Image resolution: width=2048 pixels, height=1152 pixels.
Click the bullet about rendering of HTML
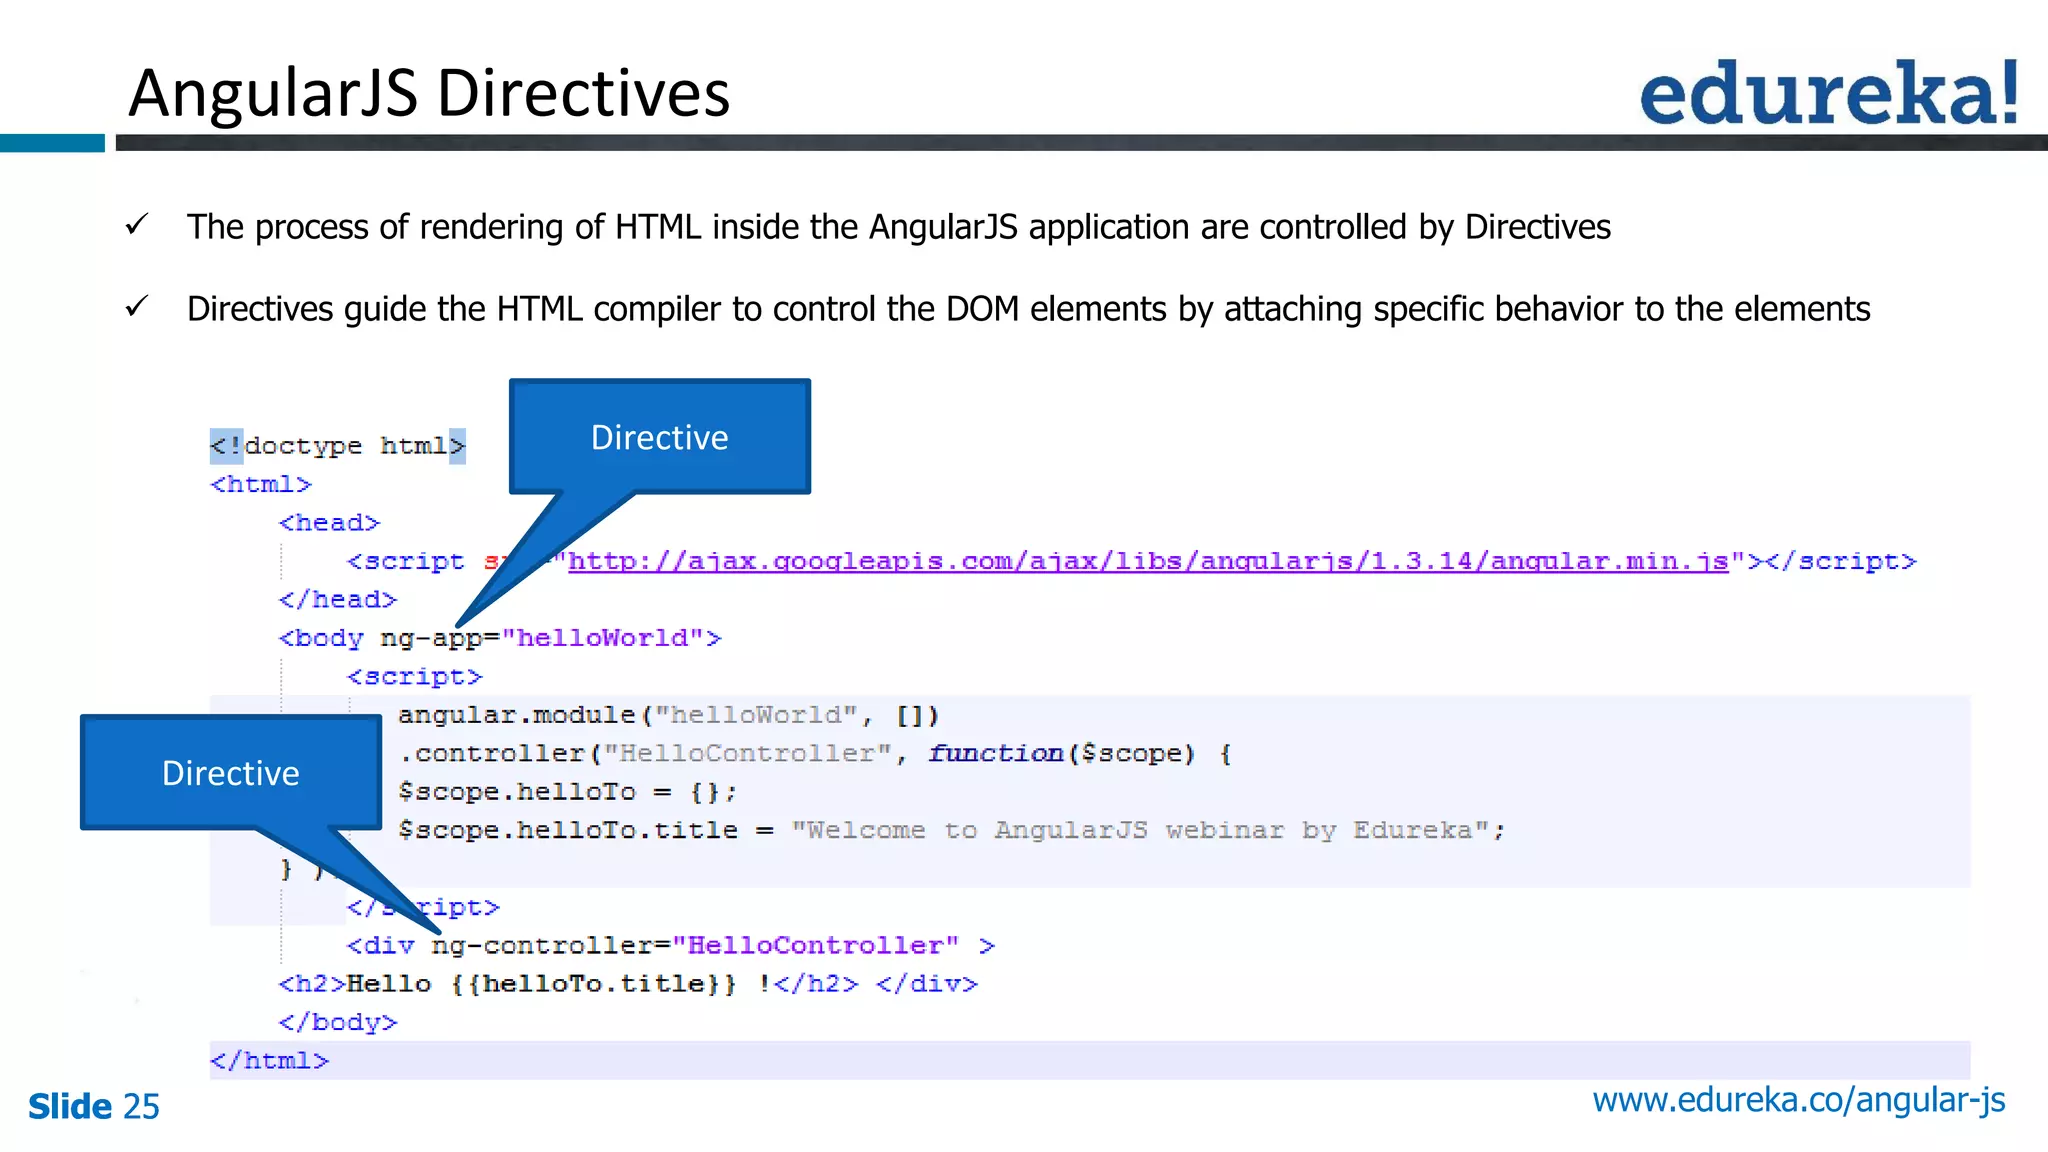[898, 227]
